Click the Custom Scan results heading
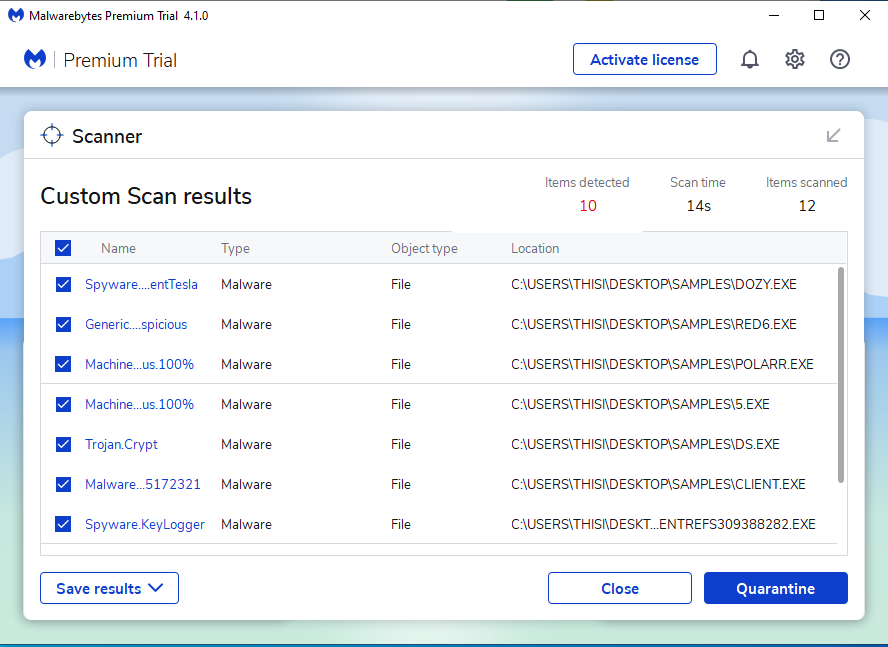Screen dimensions: 888x647 pos(146,196)
